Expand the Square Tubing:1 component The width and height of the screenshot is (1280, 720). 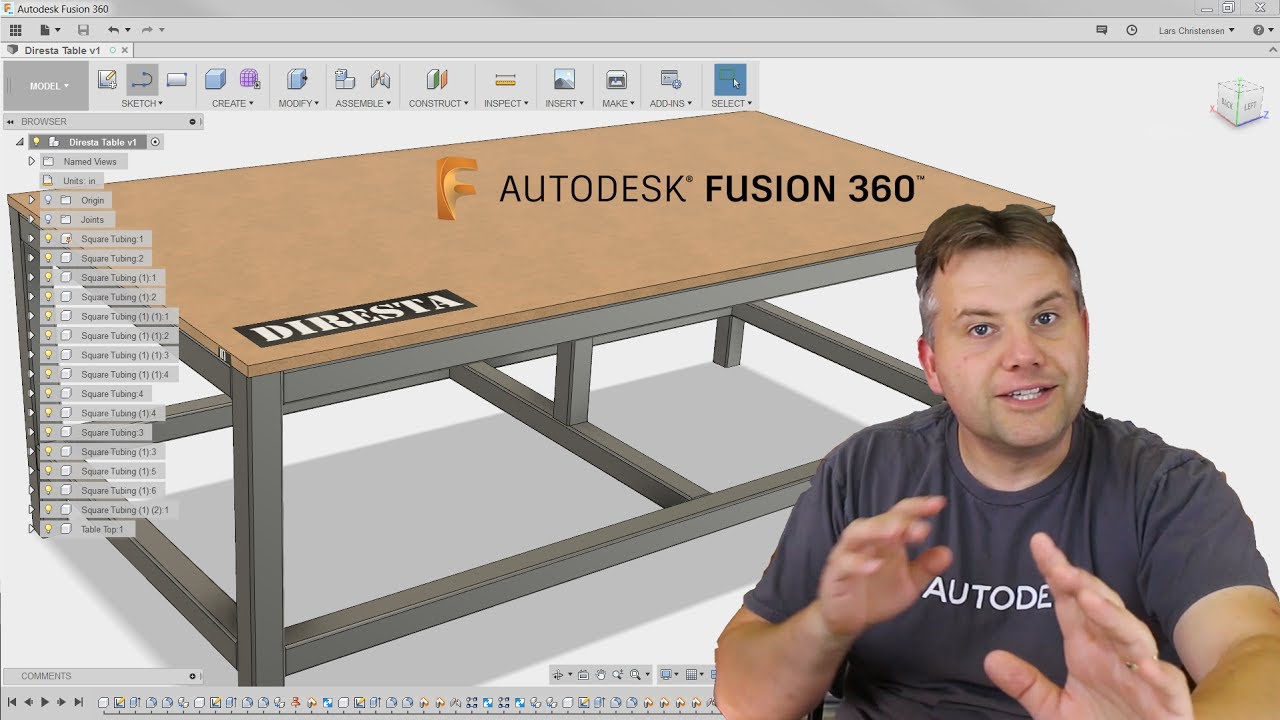pyautogui.click(x=31, y=239)
